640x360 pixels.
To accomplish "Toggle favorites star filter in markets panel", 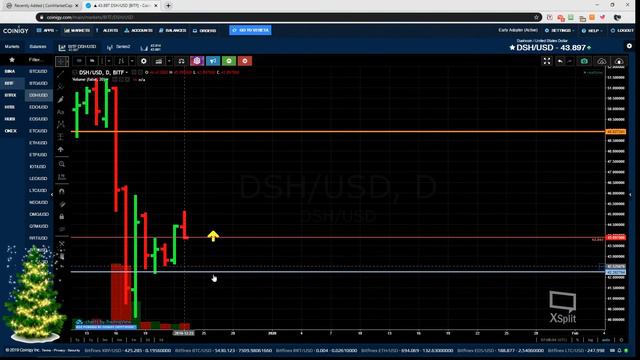I will point(12,60).
